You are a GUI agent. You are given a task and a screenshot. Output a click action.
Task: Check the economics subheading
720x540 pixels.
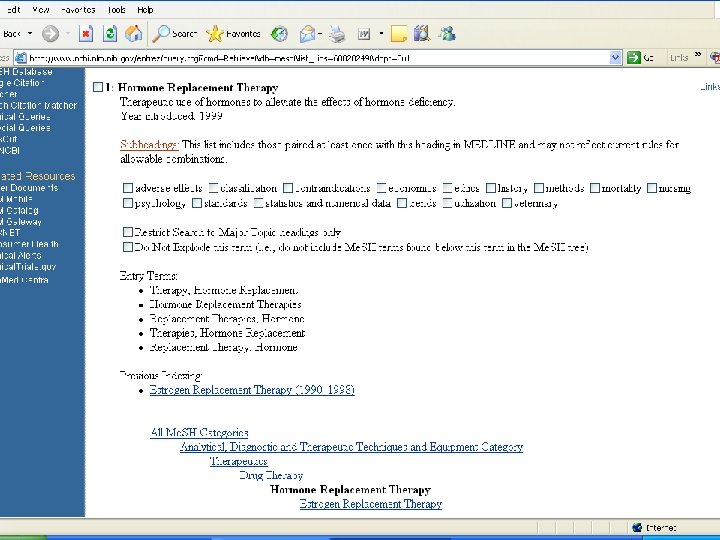tap(381, 188)
